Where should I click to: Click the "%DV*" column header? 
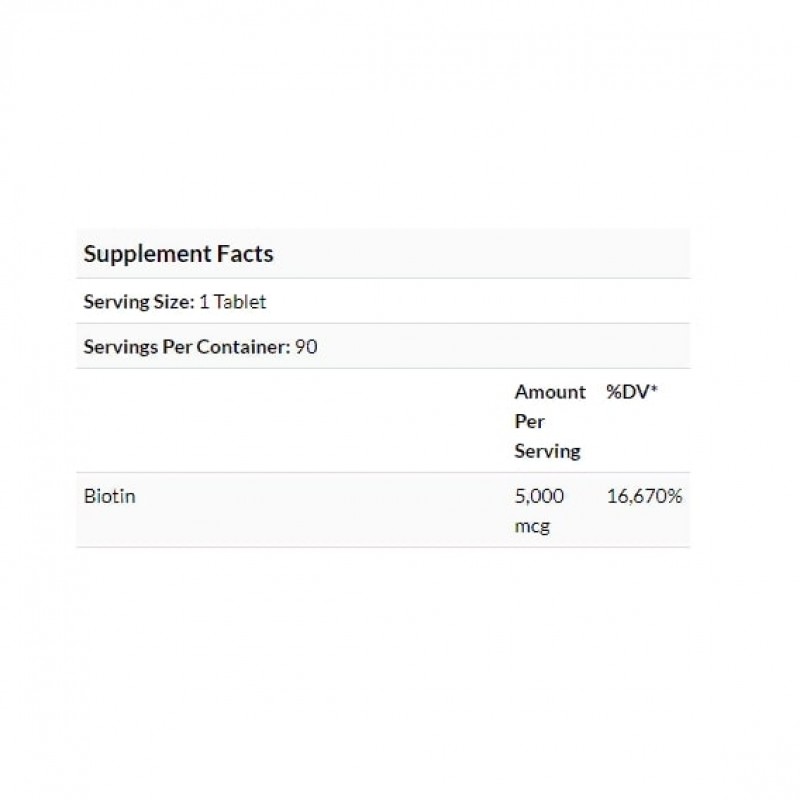(x=632, y=392)
